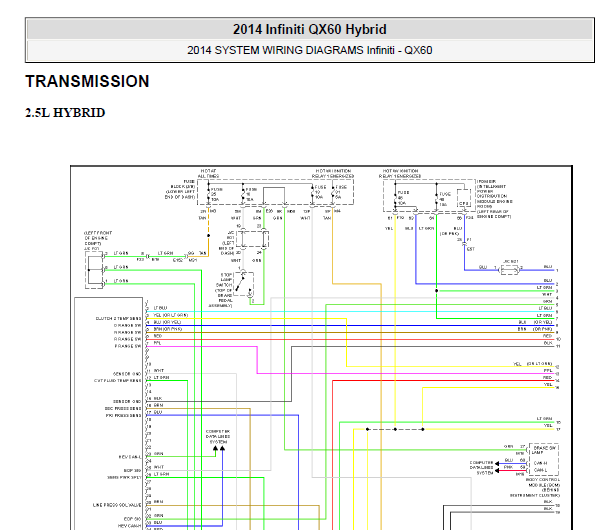Click the 'LINE PRESS SOL VALVE' label
605x530 pixels.
coord(117,505)
